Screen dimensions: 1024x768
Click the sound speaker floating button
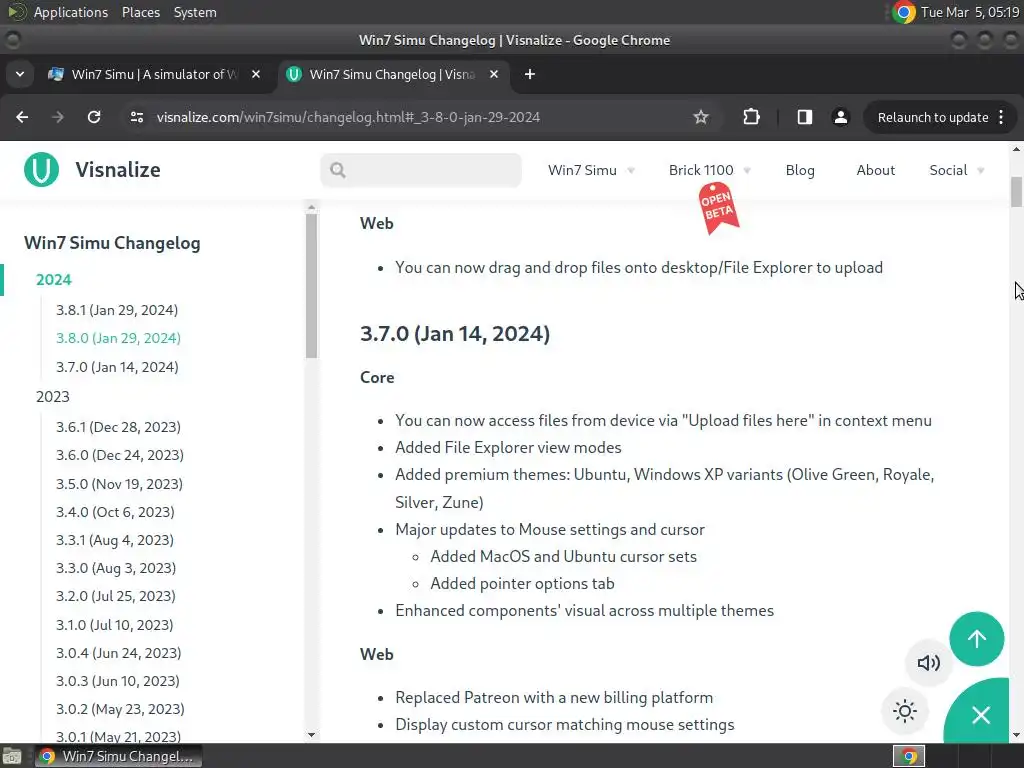(x=928, y=663)
